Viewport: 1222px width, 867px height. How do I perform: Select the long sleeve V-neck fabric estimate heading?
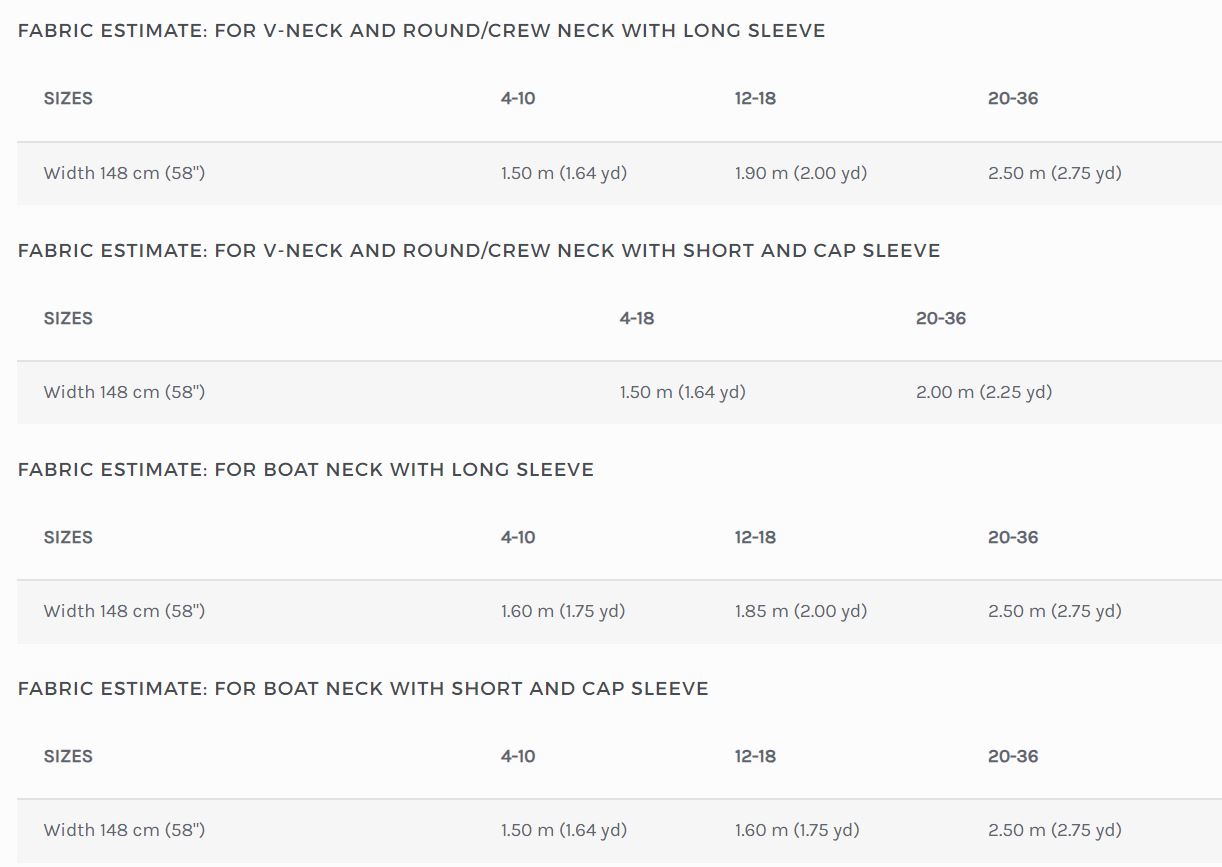[x=421, y=31]
